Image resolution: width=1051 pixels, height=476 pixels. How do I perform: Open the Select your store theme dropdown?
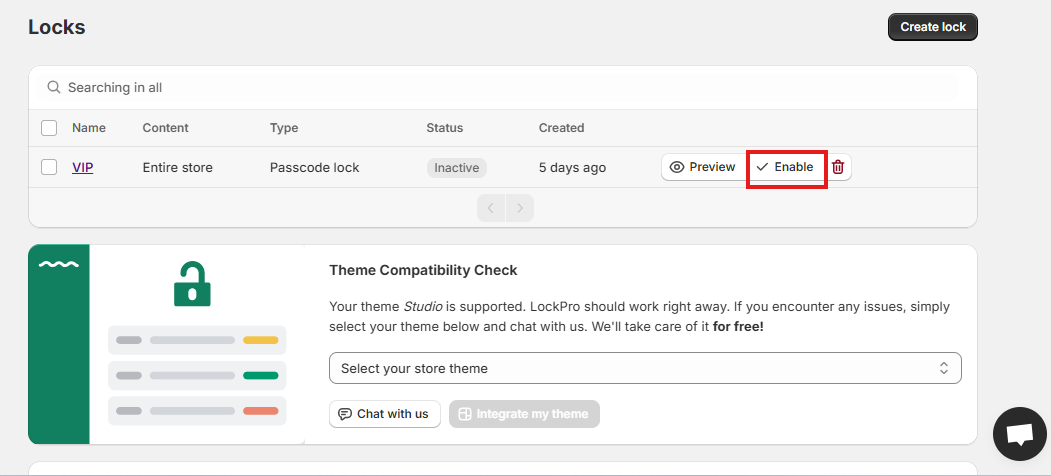pyautogui.click(x=645, y=368)
